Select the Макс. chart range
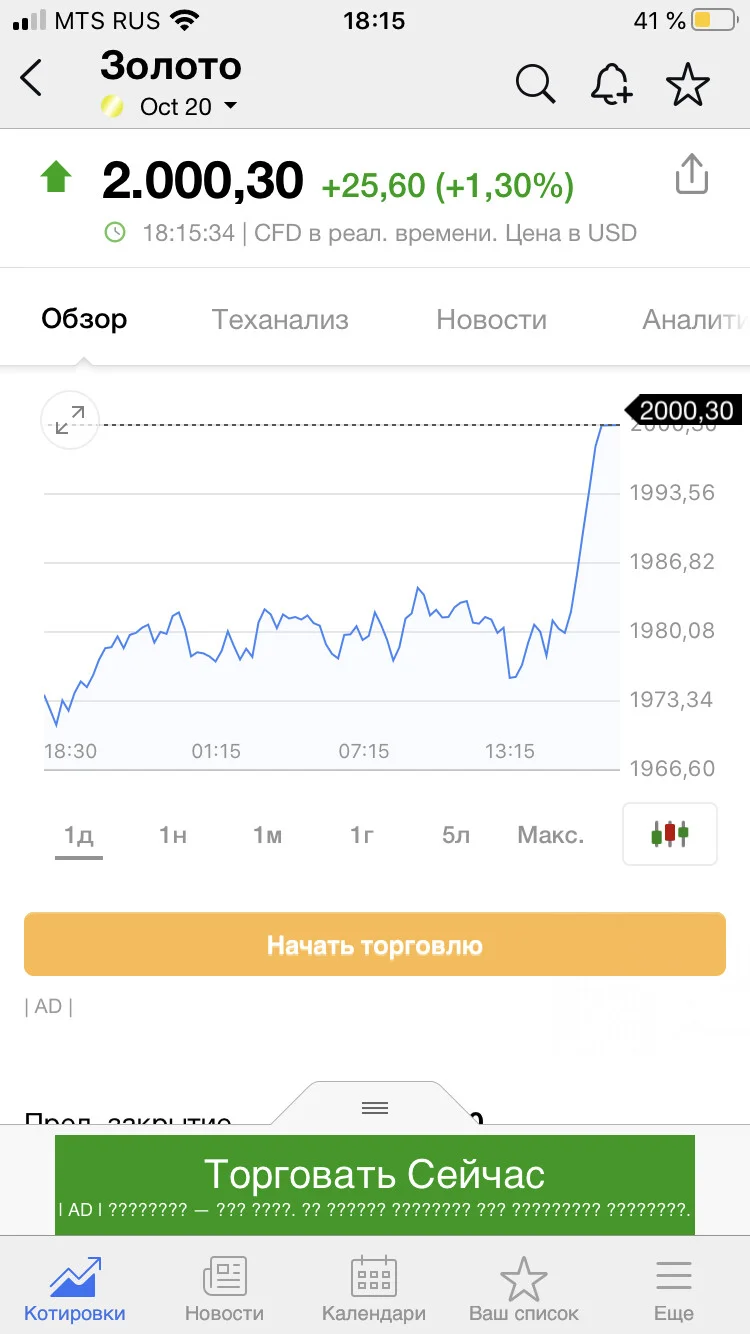 [551, 835]
